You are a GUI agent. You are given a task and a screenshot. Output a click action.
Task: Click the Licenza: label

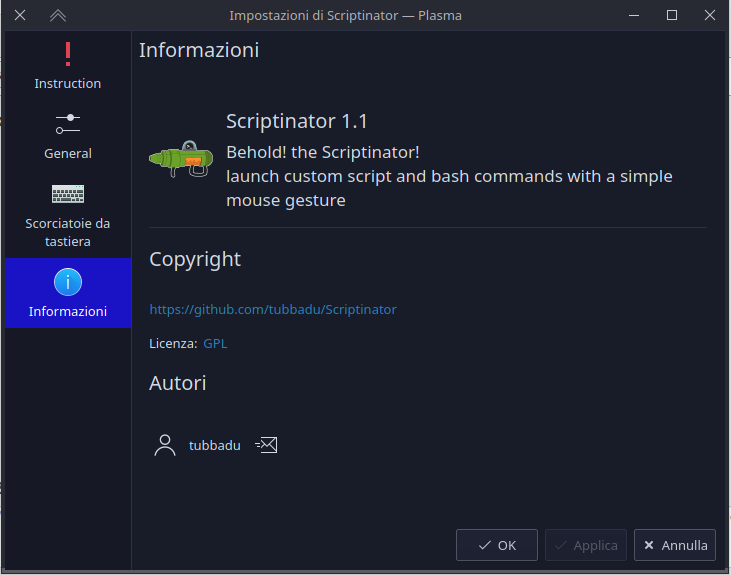click(173, 344)
